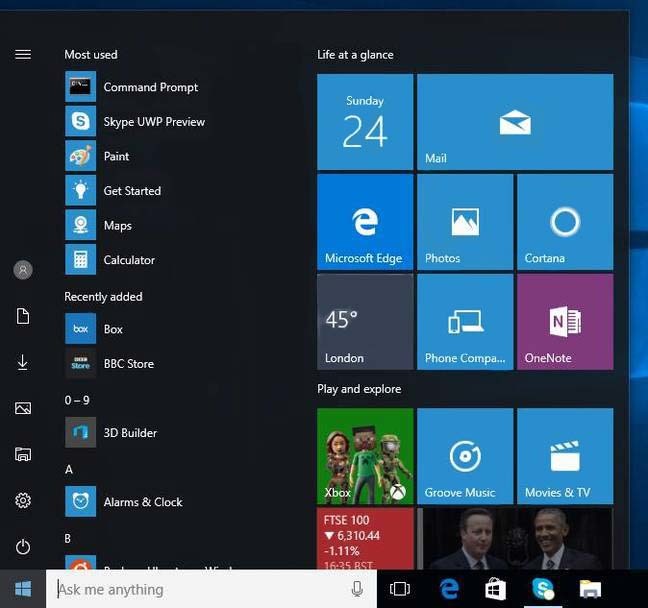The height and width of the screenshot is (608, 648).
Task: Click the '3D Builder' text label
Action: (130, 433)
